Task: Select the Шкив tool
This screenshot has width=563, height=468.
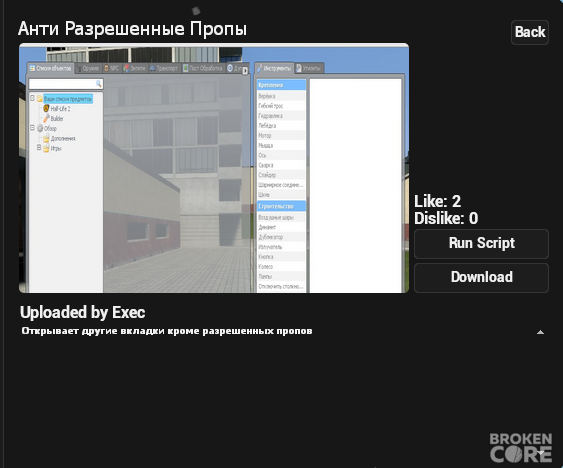Action: 281,195
